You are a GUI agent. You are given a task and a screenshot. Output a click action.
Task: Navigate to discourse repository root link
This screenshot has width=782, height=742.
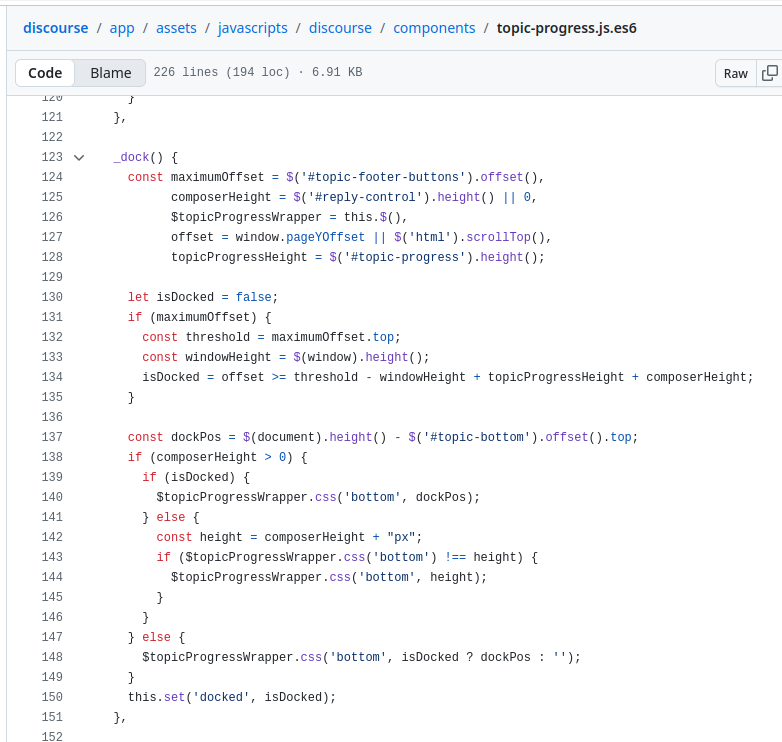click(x=55, y=28)
